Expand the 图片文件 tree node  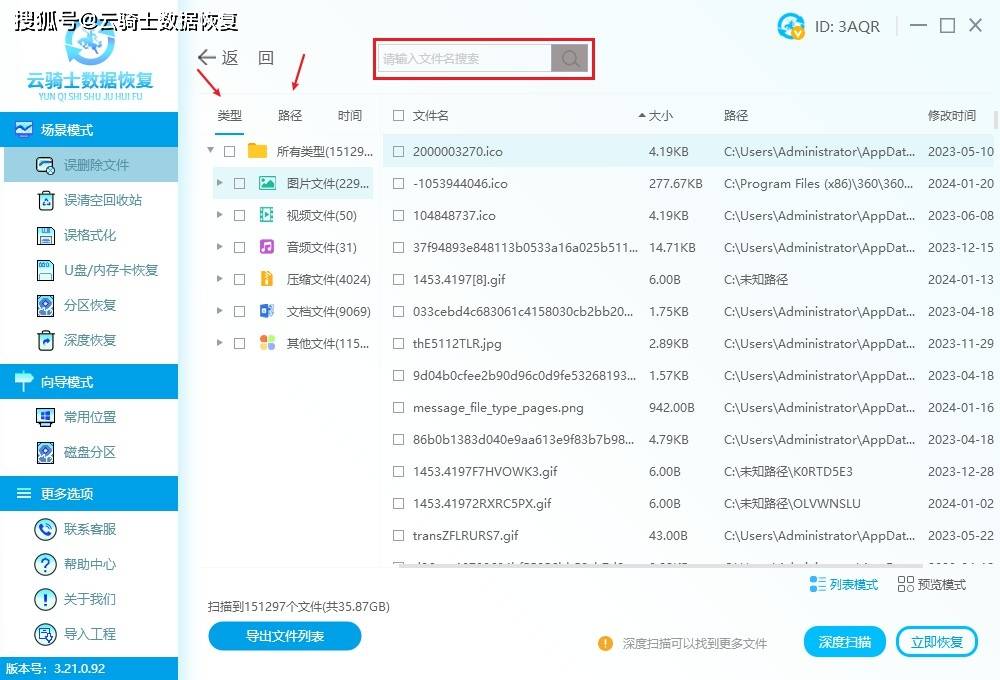pos(219,183)
